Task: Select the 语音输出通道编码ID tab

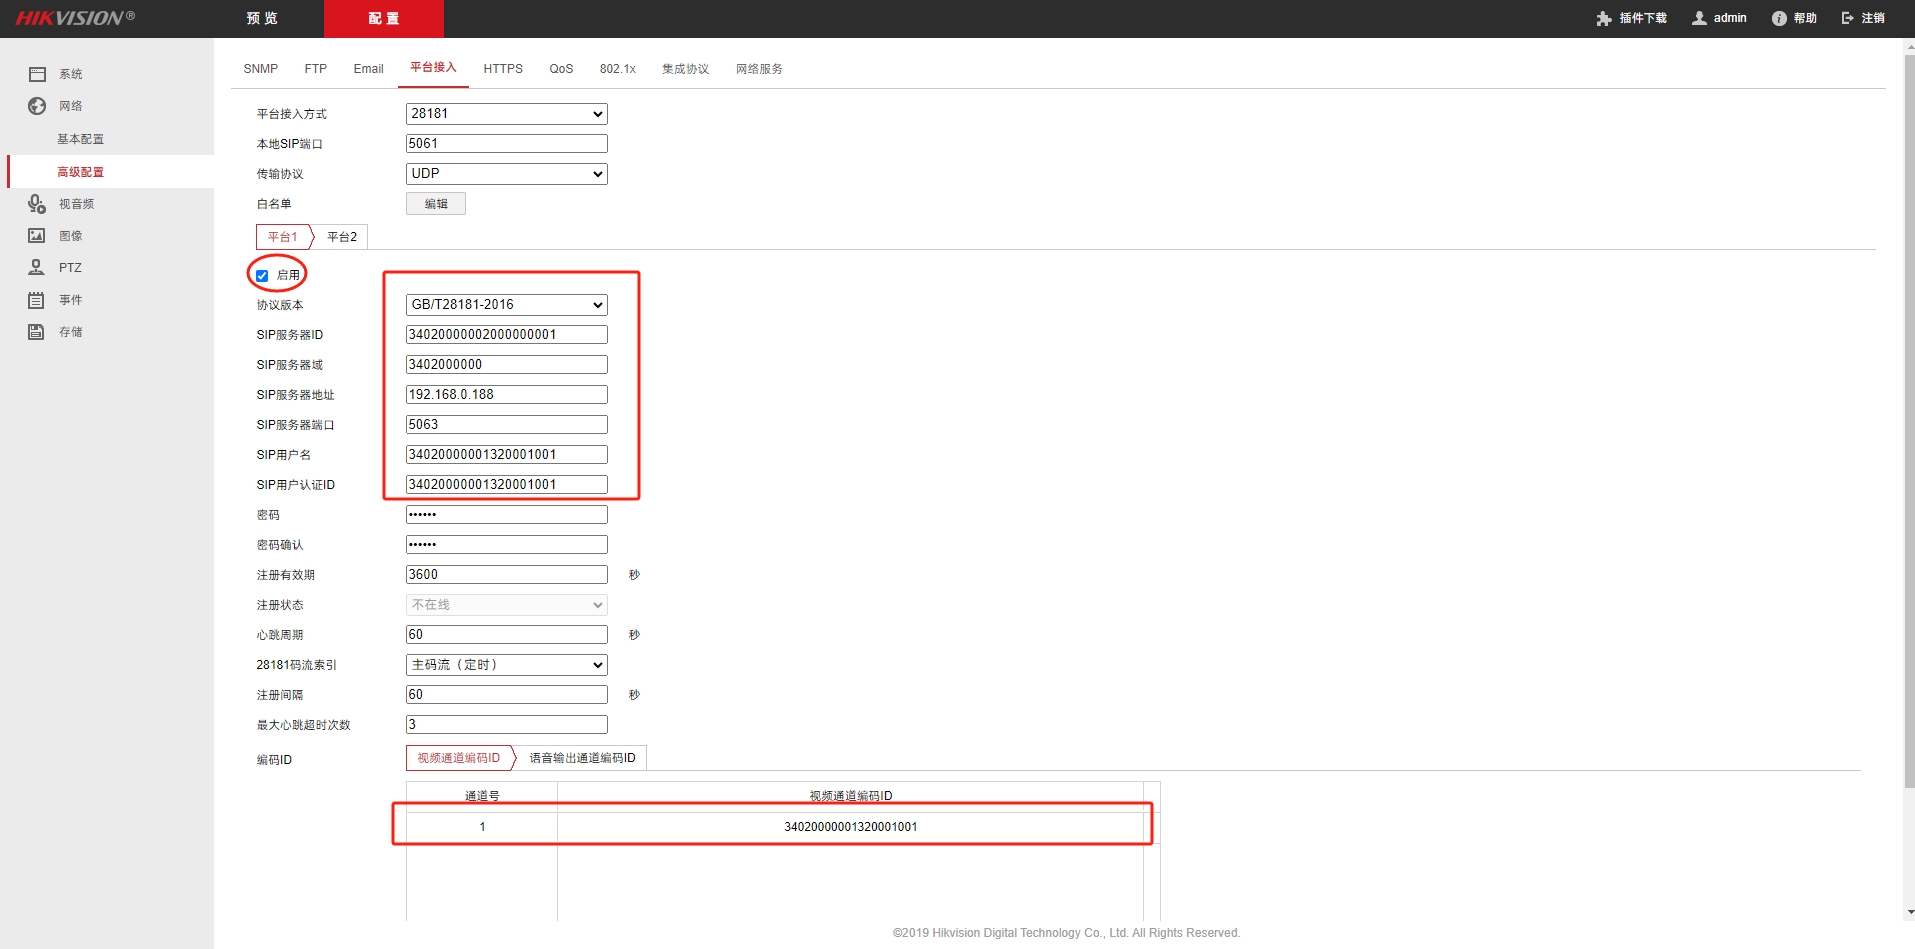Action: tap(583, 758)
